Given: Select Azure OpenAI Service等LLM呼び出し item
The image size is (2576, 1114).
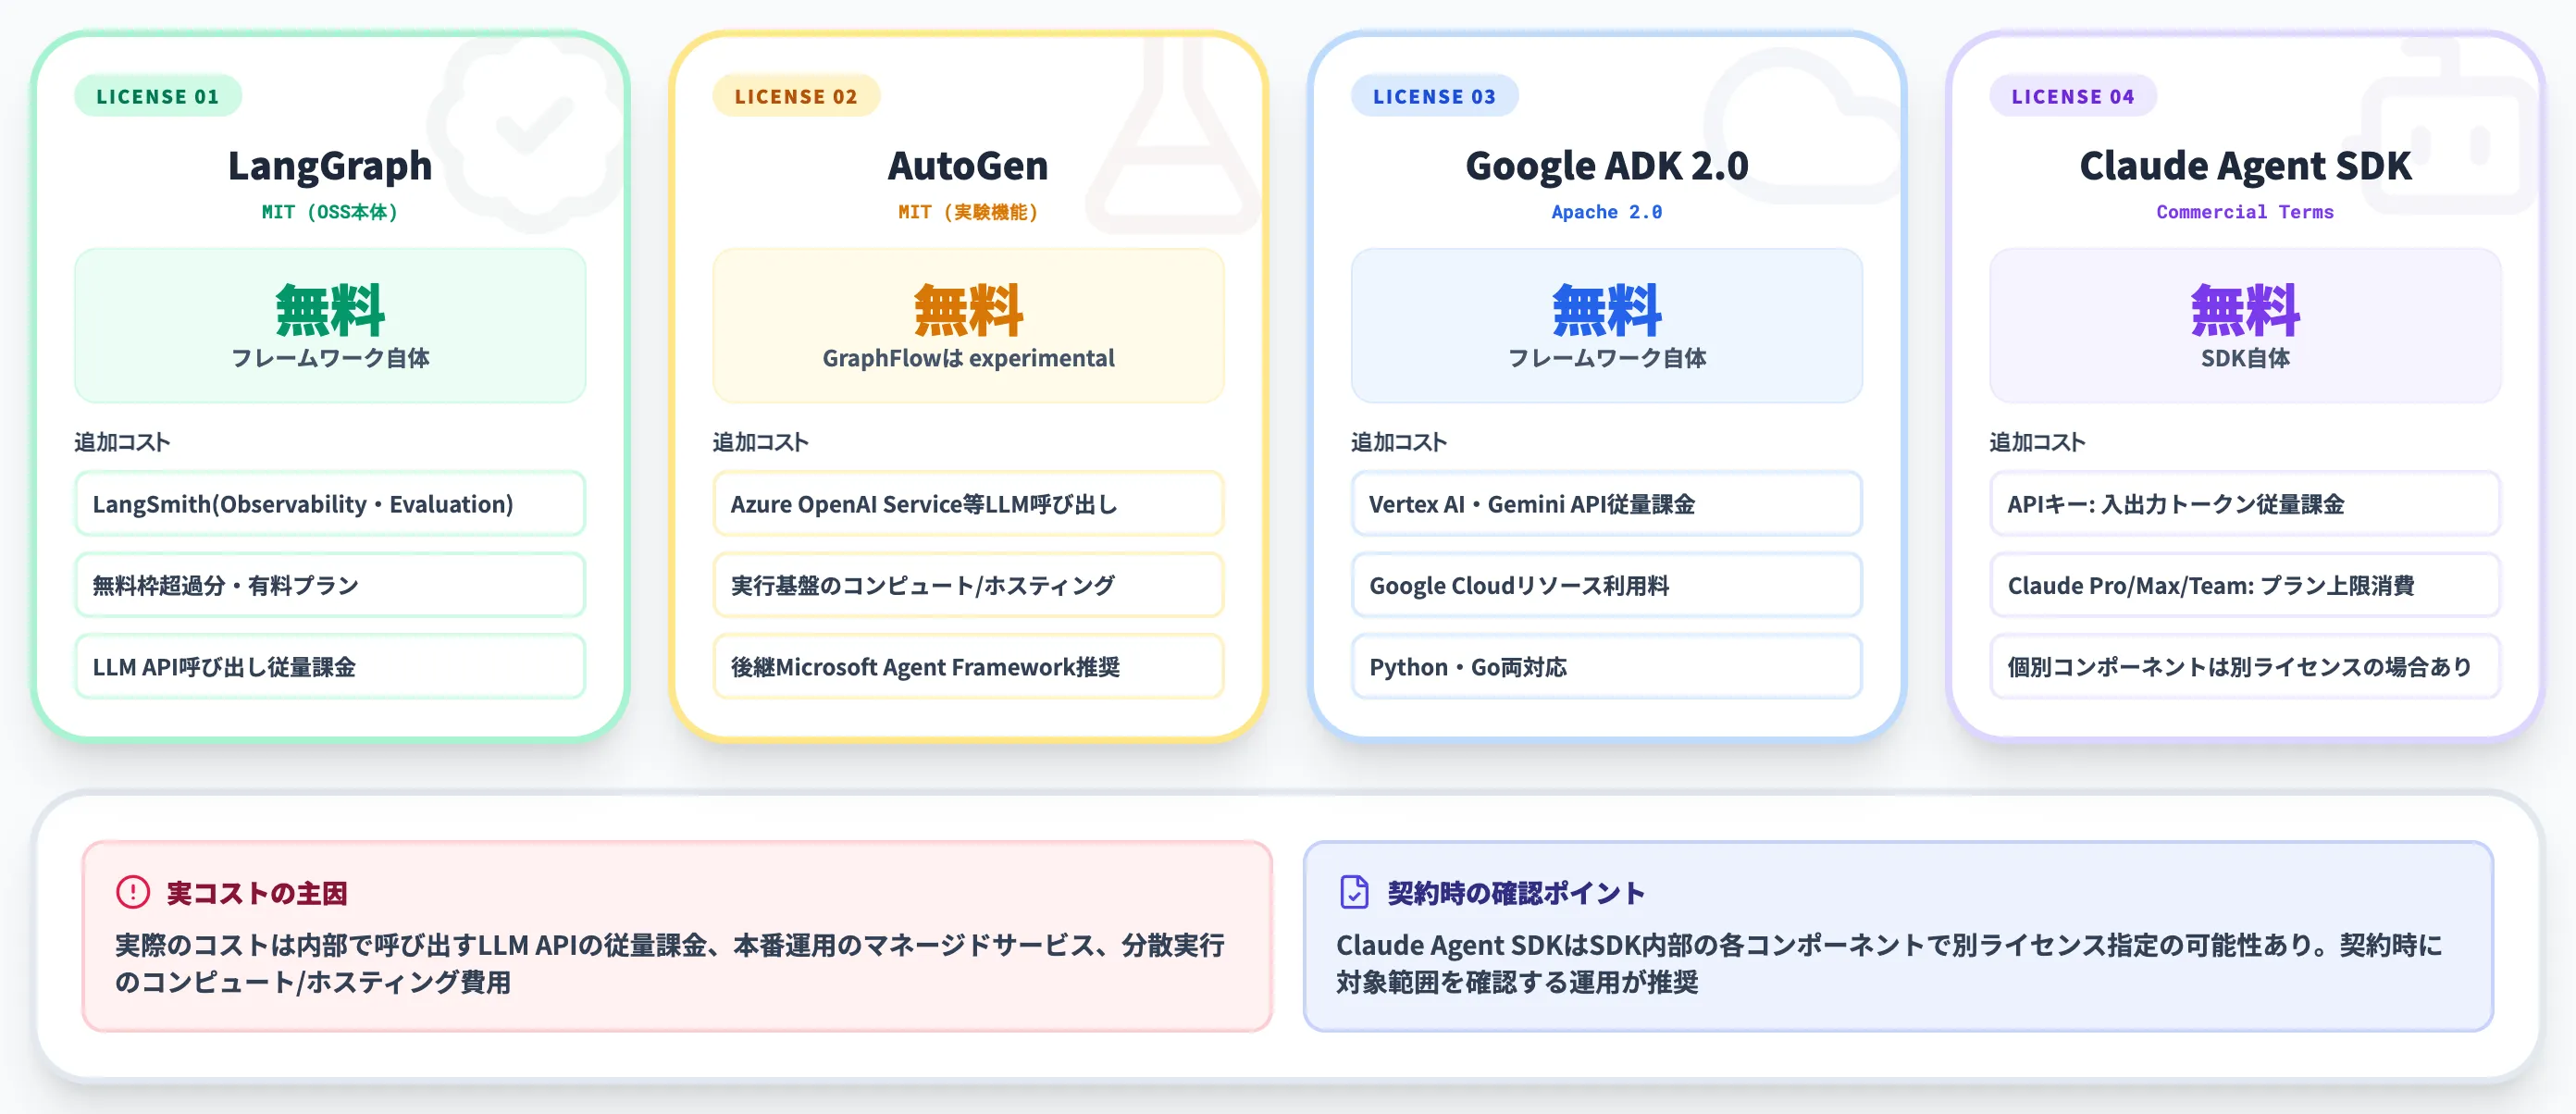Looking at the screenshot, I should tap(968, 504).
